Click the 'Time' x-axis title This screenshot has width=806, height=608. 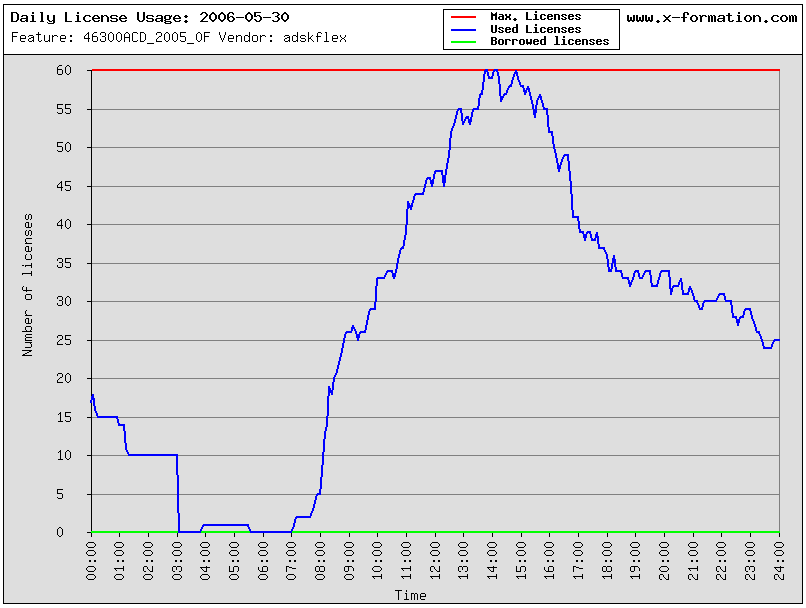[x=410, y=595]
